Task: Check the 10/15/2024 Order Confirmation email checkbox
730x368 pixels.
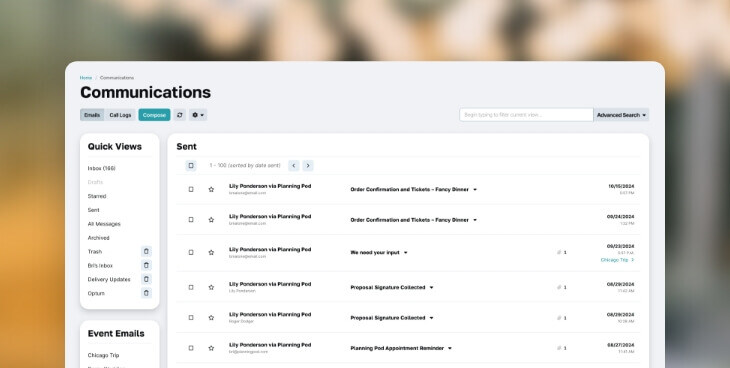Action: [x=191, y=190]
